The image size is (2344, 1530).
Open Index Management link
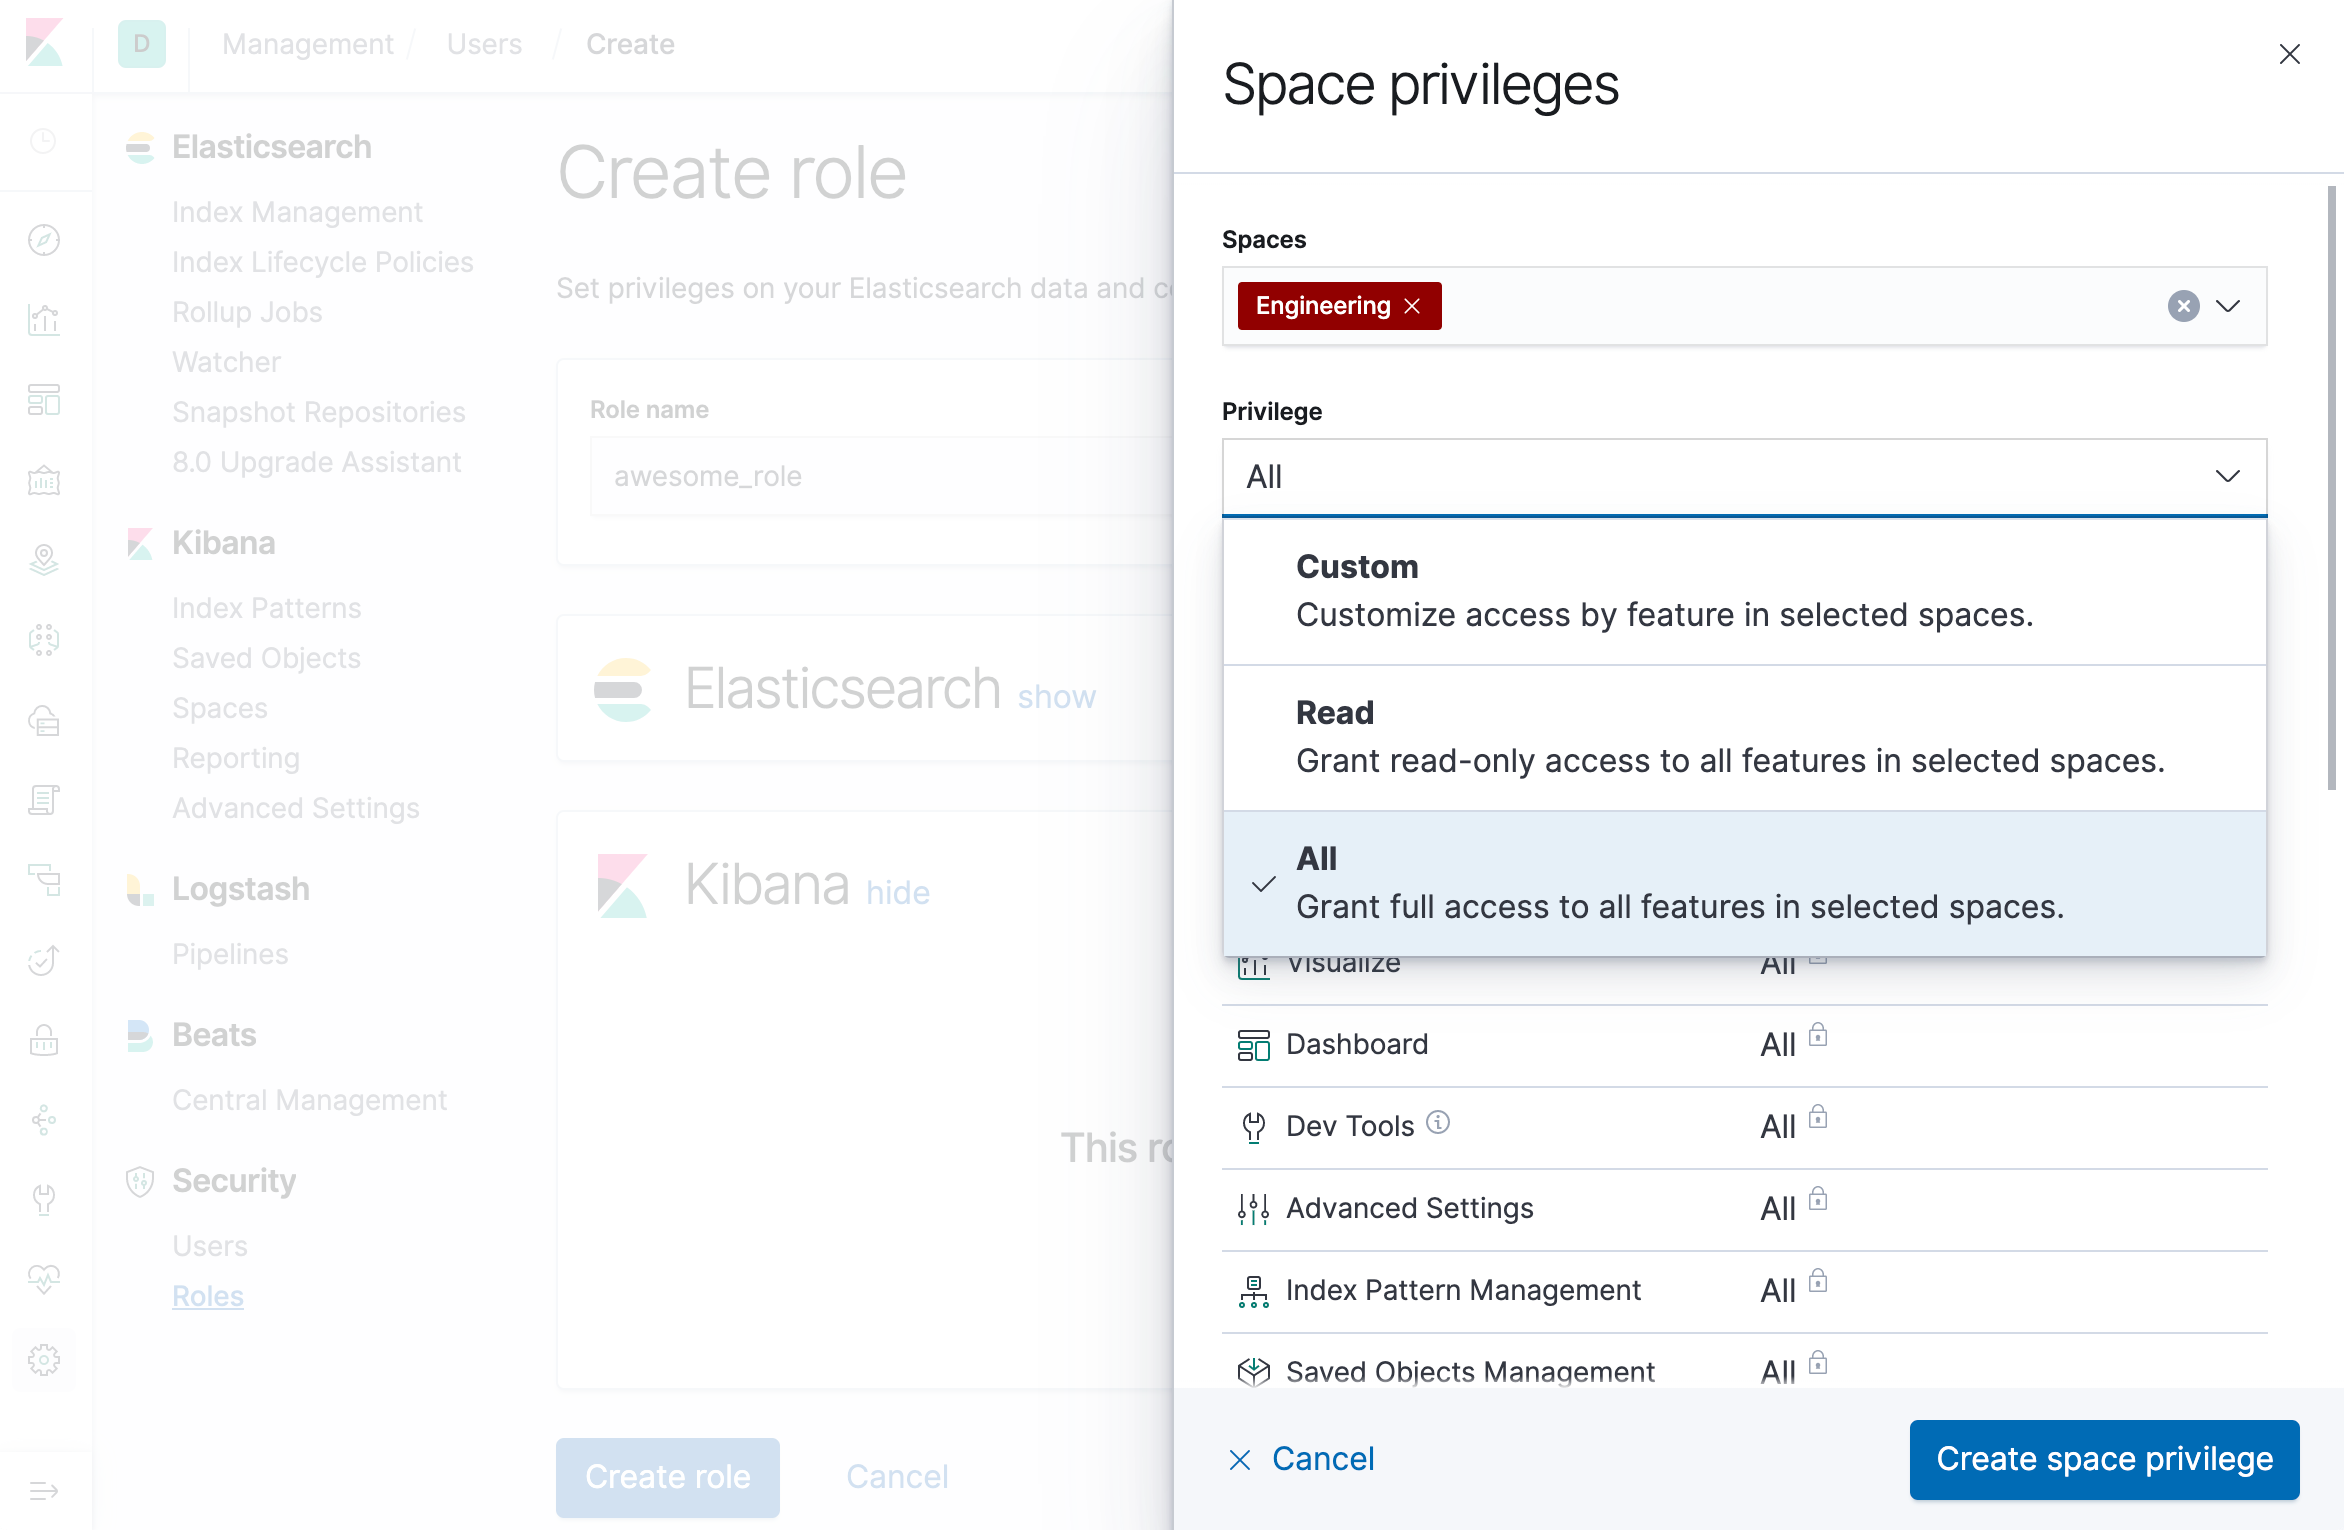pos(297,212)
